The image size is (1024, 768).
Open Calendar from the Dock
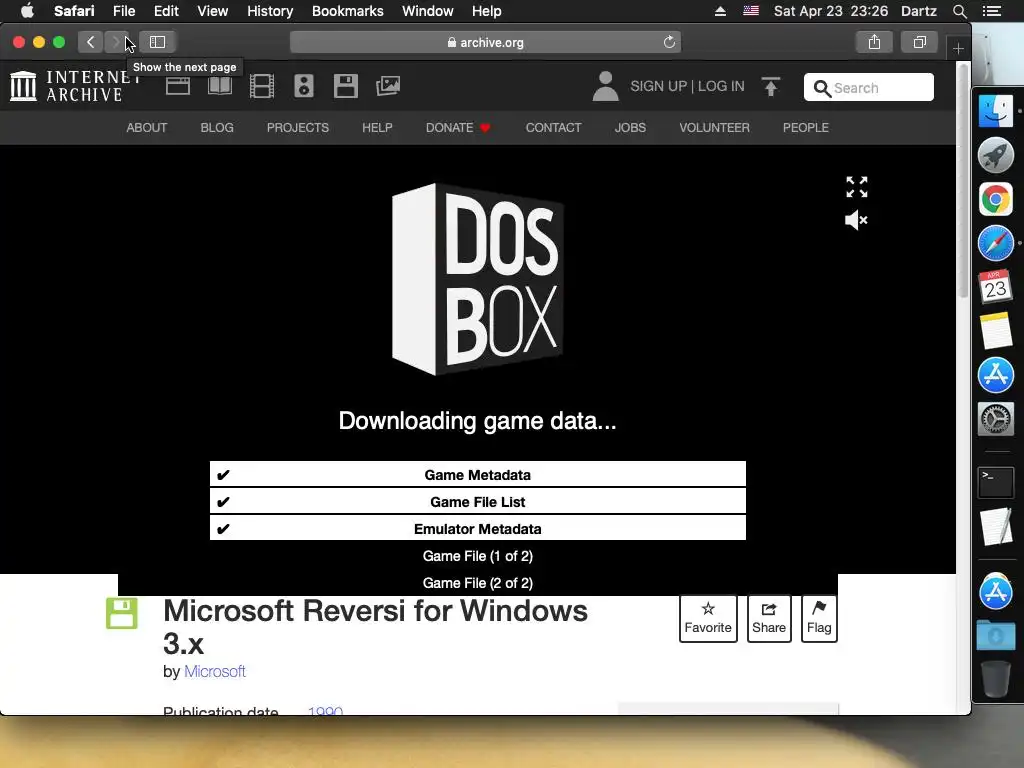click(995, 287)
